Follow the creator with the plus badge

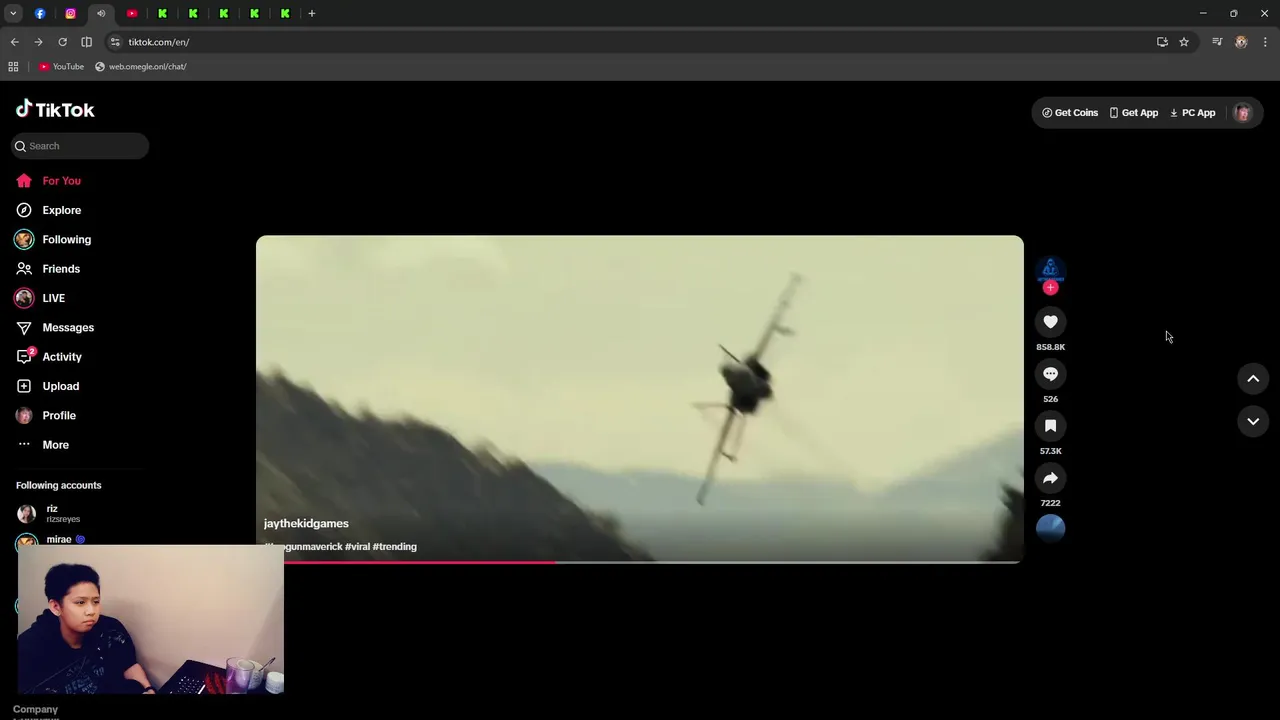tap(1050, 288)
